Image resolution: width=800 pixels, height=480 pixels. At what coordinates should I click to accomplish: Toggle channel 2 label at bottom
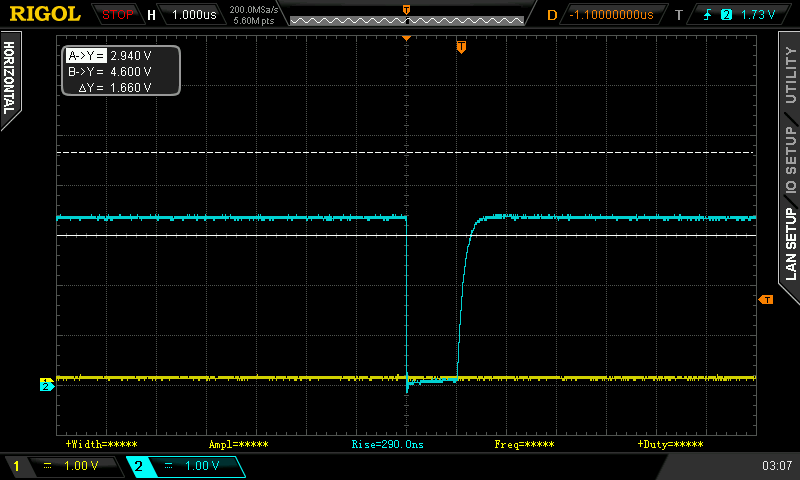138,466
